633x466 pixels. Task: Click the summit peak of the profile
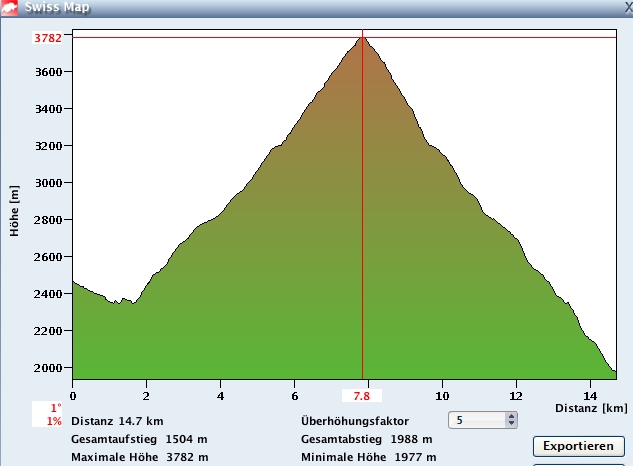362,38
